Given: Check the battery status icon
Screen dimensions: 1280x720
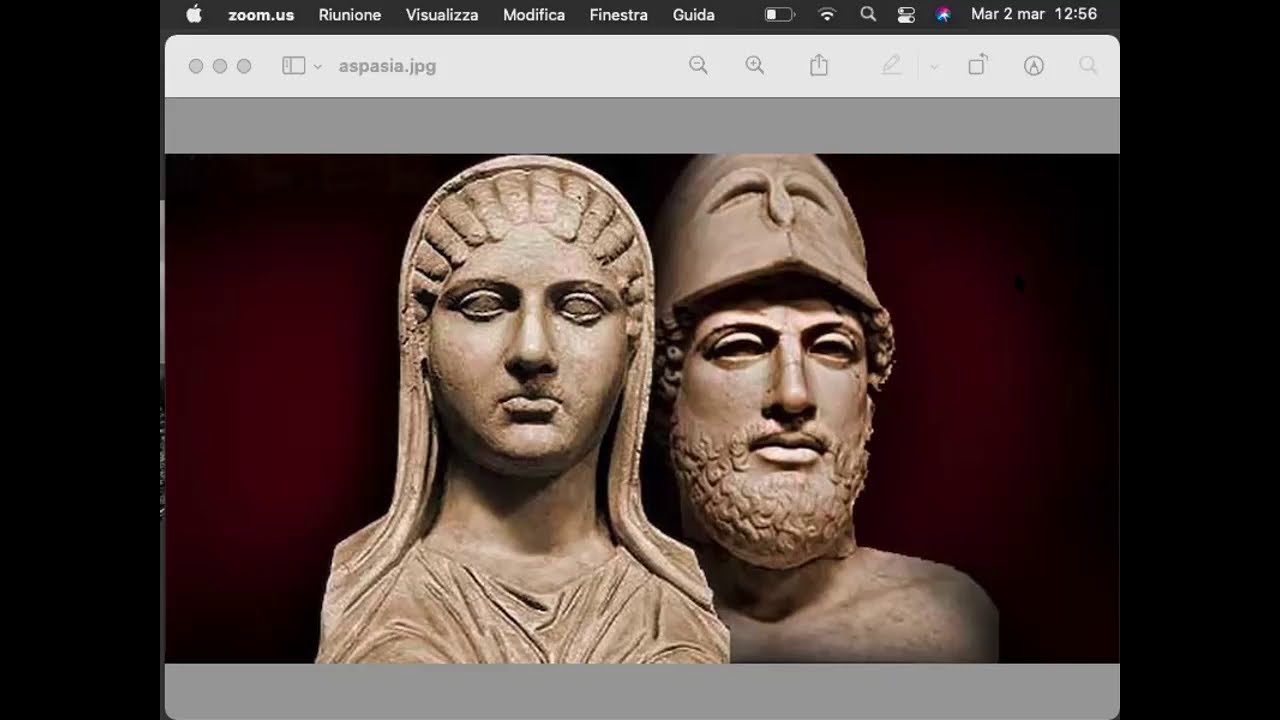Looking at the screenshot, I should coord(780,15).
